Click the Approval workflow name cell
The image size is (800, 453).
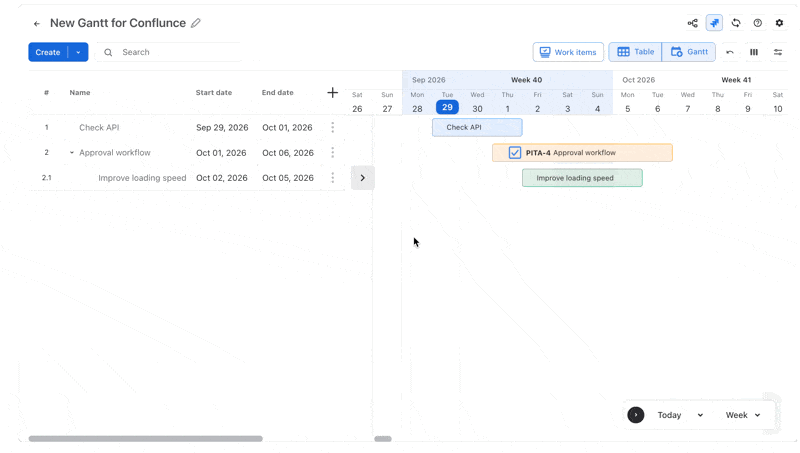[x=115, y=153]
